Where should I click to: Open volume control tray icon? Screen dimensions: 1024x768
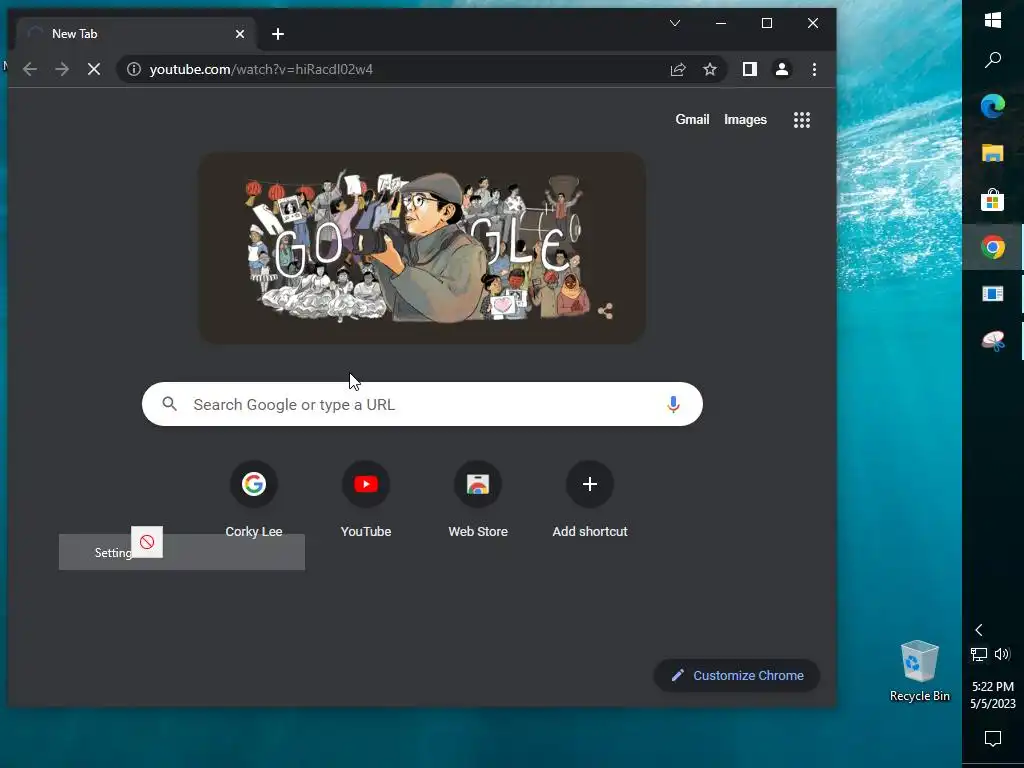1002,654
